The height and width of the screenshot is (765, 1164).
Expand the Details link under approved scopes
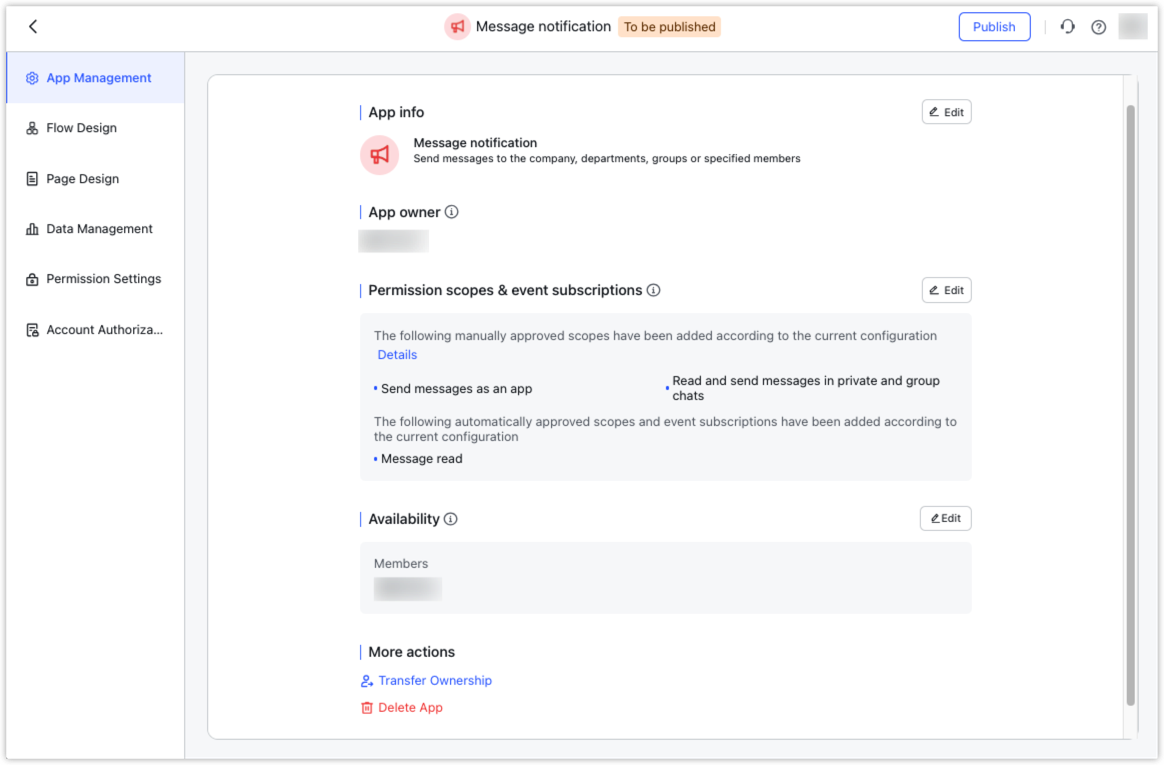click(397, 354)
